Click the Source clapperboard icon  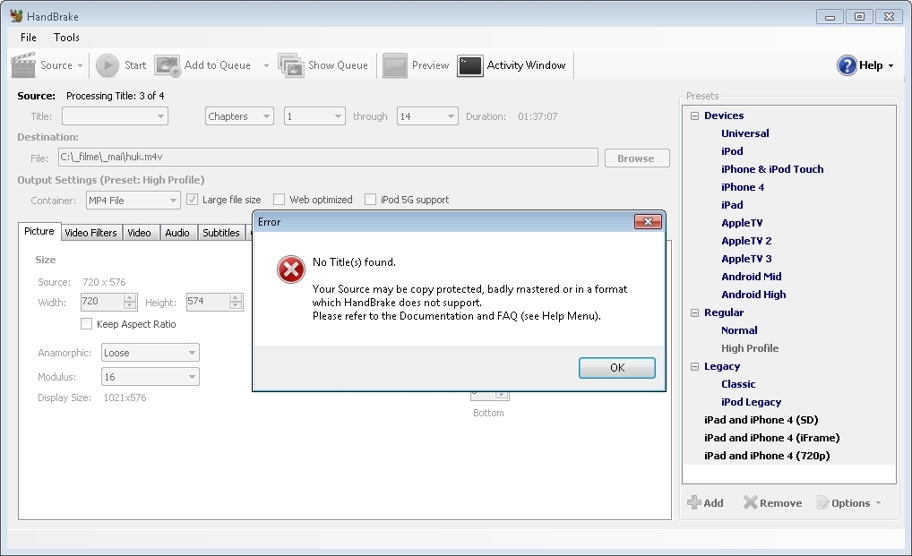[x=23, y=65]
